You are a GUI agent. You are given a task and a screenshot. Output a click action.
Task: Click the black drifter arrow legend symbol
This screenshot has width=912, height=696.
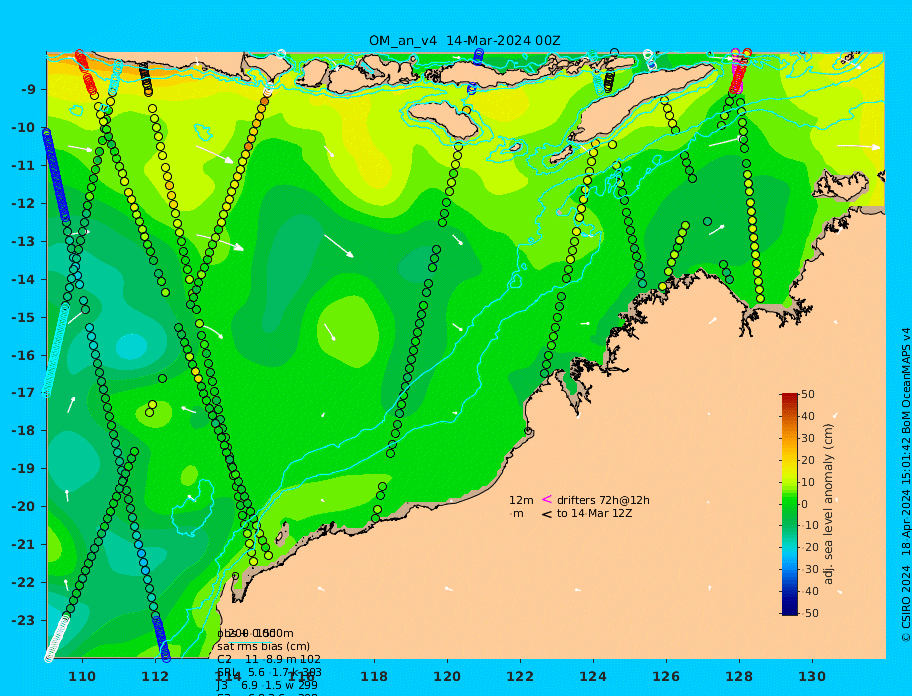point(547,514)
